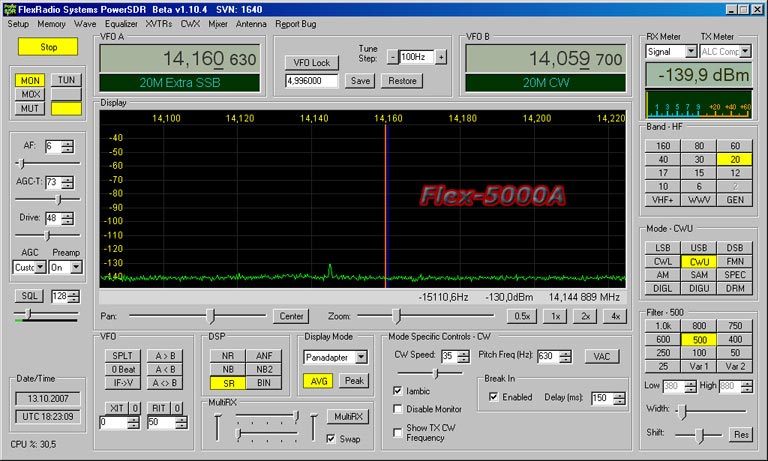Click Save next to the frequency field
The width and height of the screenshot is (768, 461).
click(360, 81)
